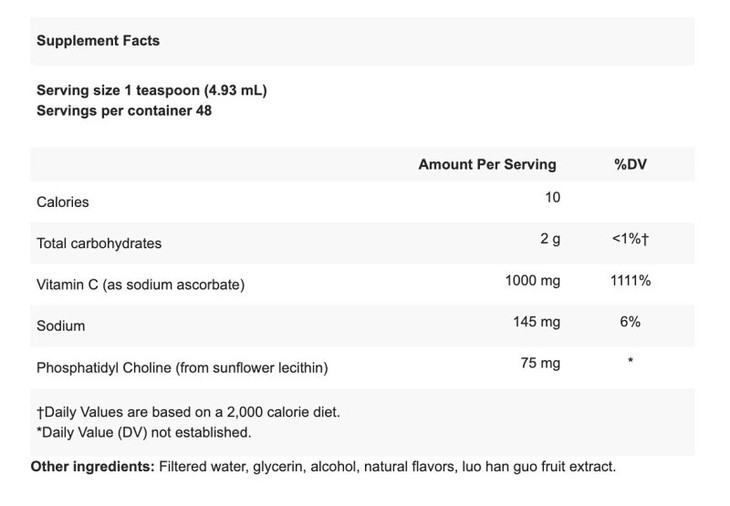
Task: Click the 2 g carbohydrates amount
Action: [550, 240]
